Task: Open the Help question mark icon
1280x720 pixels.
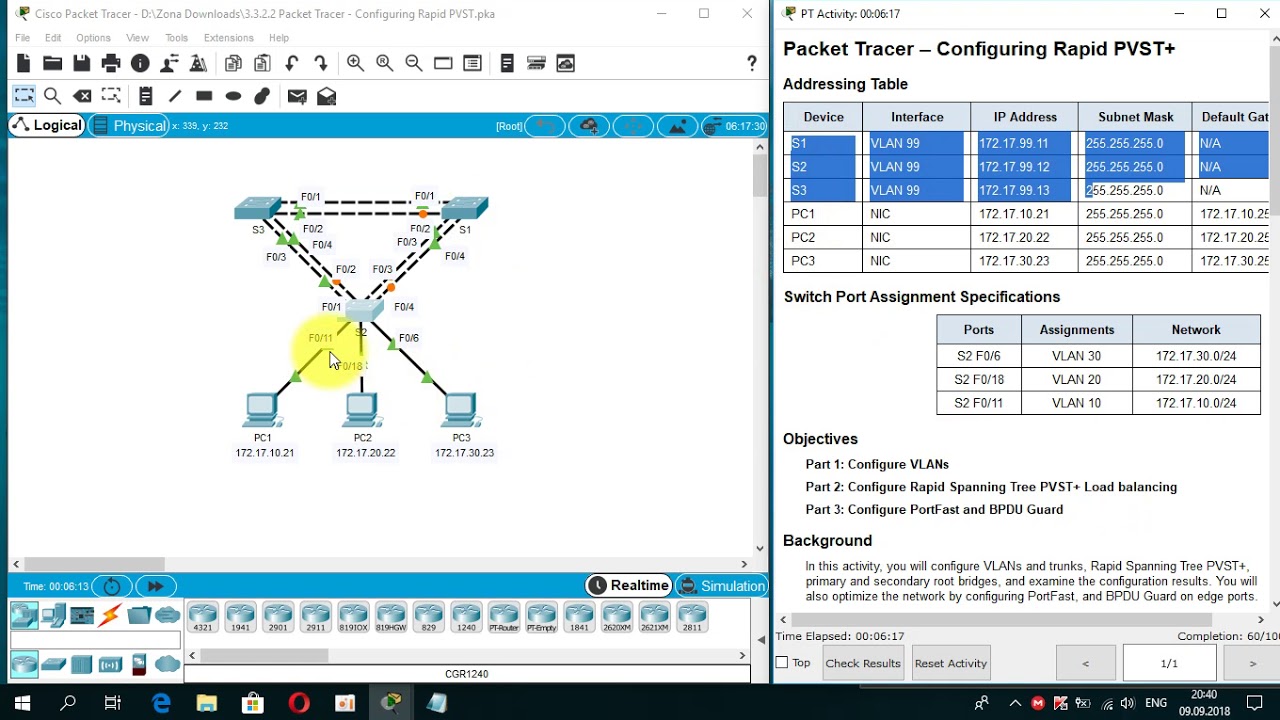Action: [x=752, y=64]
